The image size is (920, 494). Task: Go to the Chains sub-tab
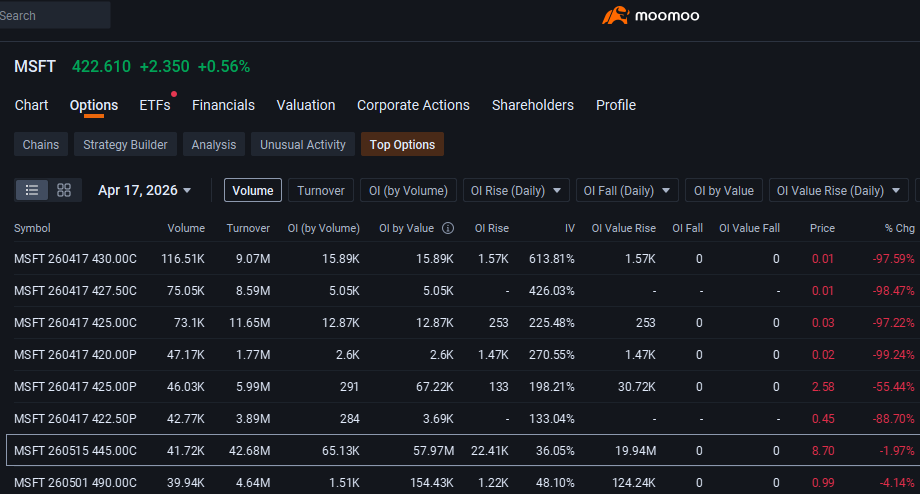coord(40,144)
